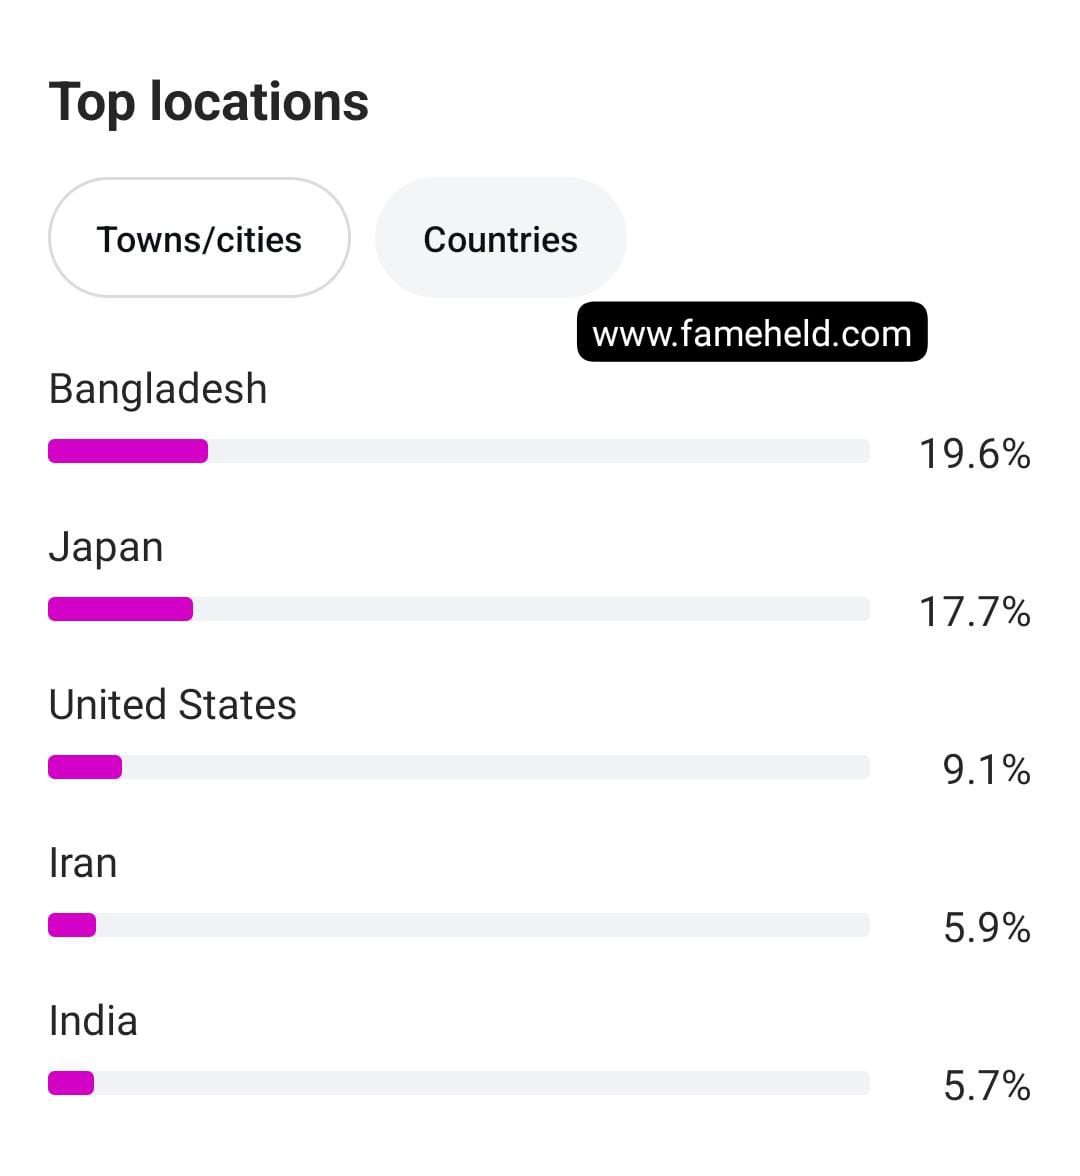This screenshot has height=1176, width=1080.
Task: Select the Japan country label
Action: 106,547
